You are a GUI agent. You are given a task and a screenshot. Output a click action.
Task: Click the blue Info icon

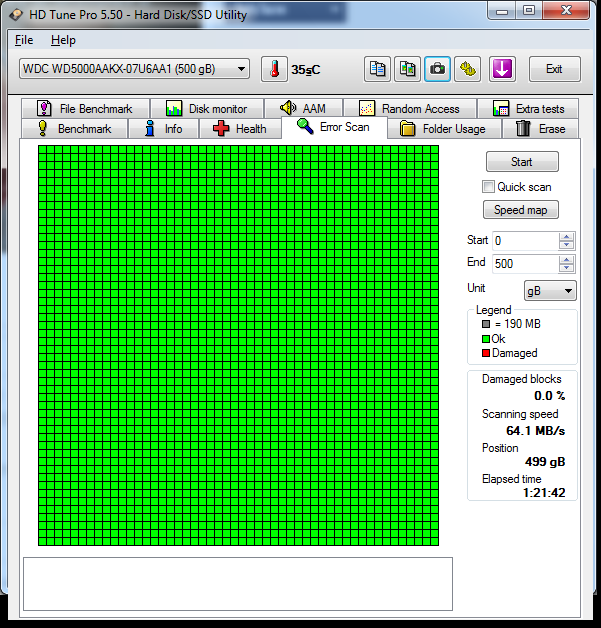point(150,129)
